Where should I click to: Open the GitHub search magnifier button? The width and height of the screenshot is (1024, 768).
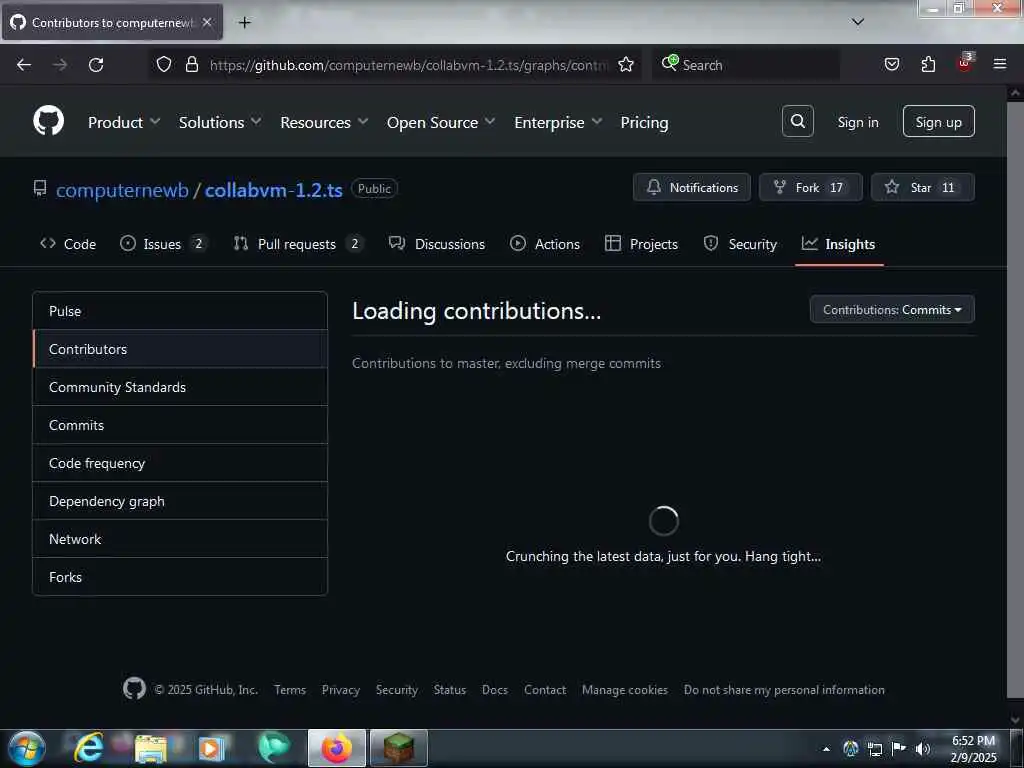point(797,121)
